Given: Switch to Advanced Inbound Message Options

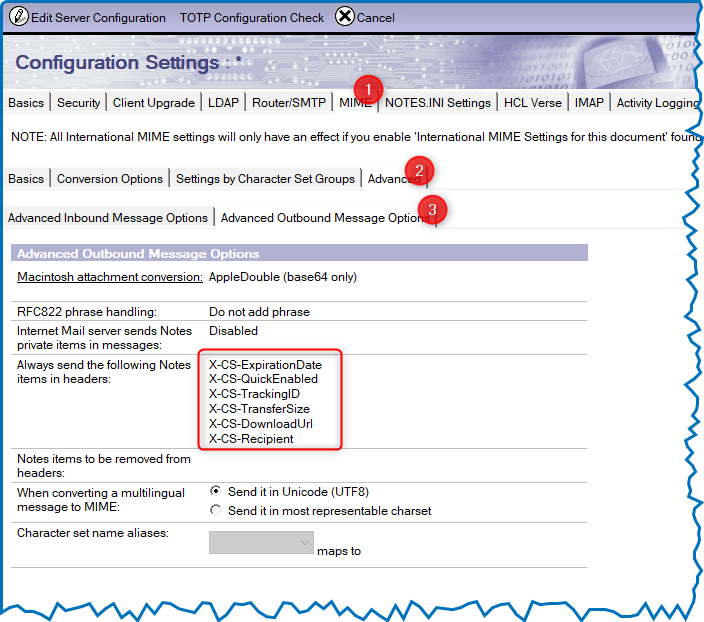Looking at the screenshot, I should pos(107,218).
